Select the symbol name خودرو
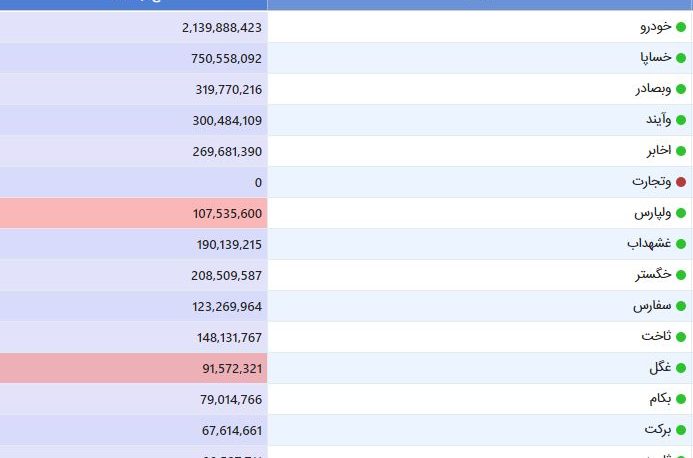The width and height of the screenshot is (693, 458). click(656, 27)
